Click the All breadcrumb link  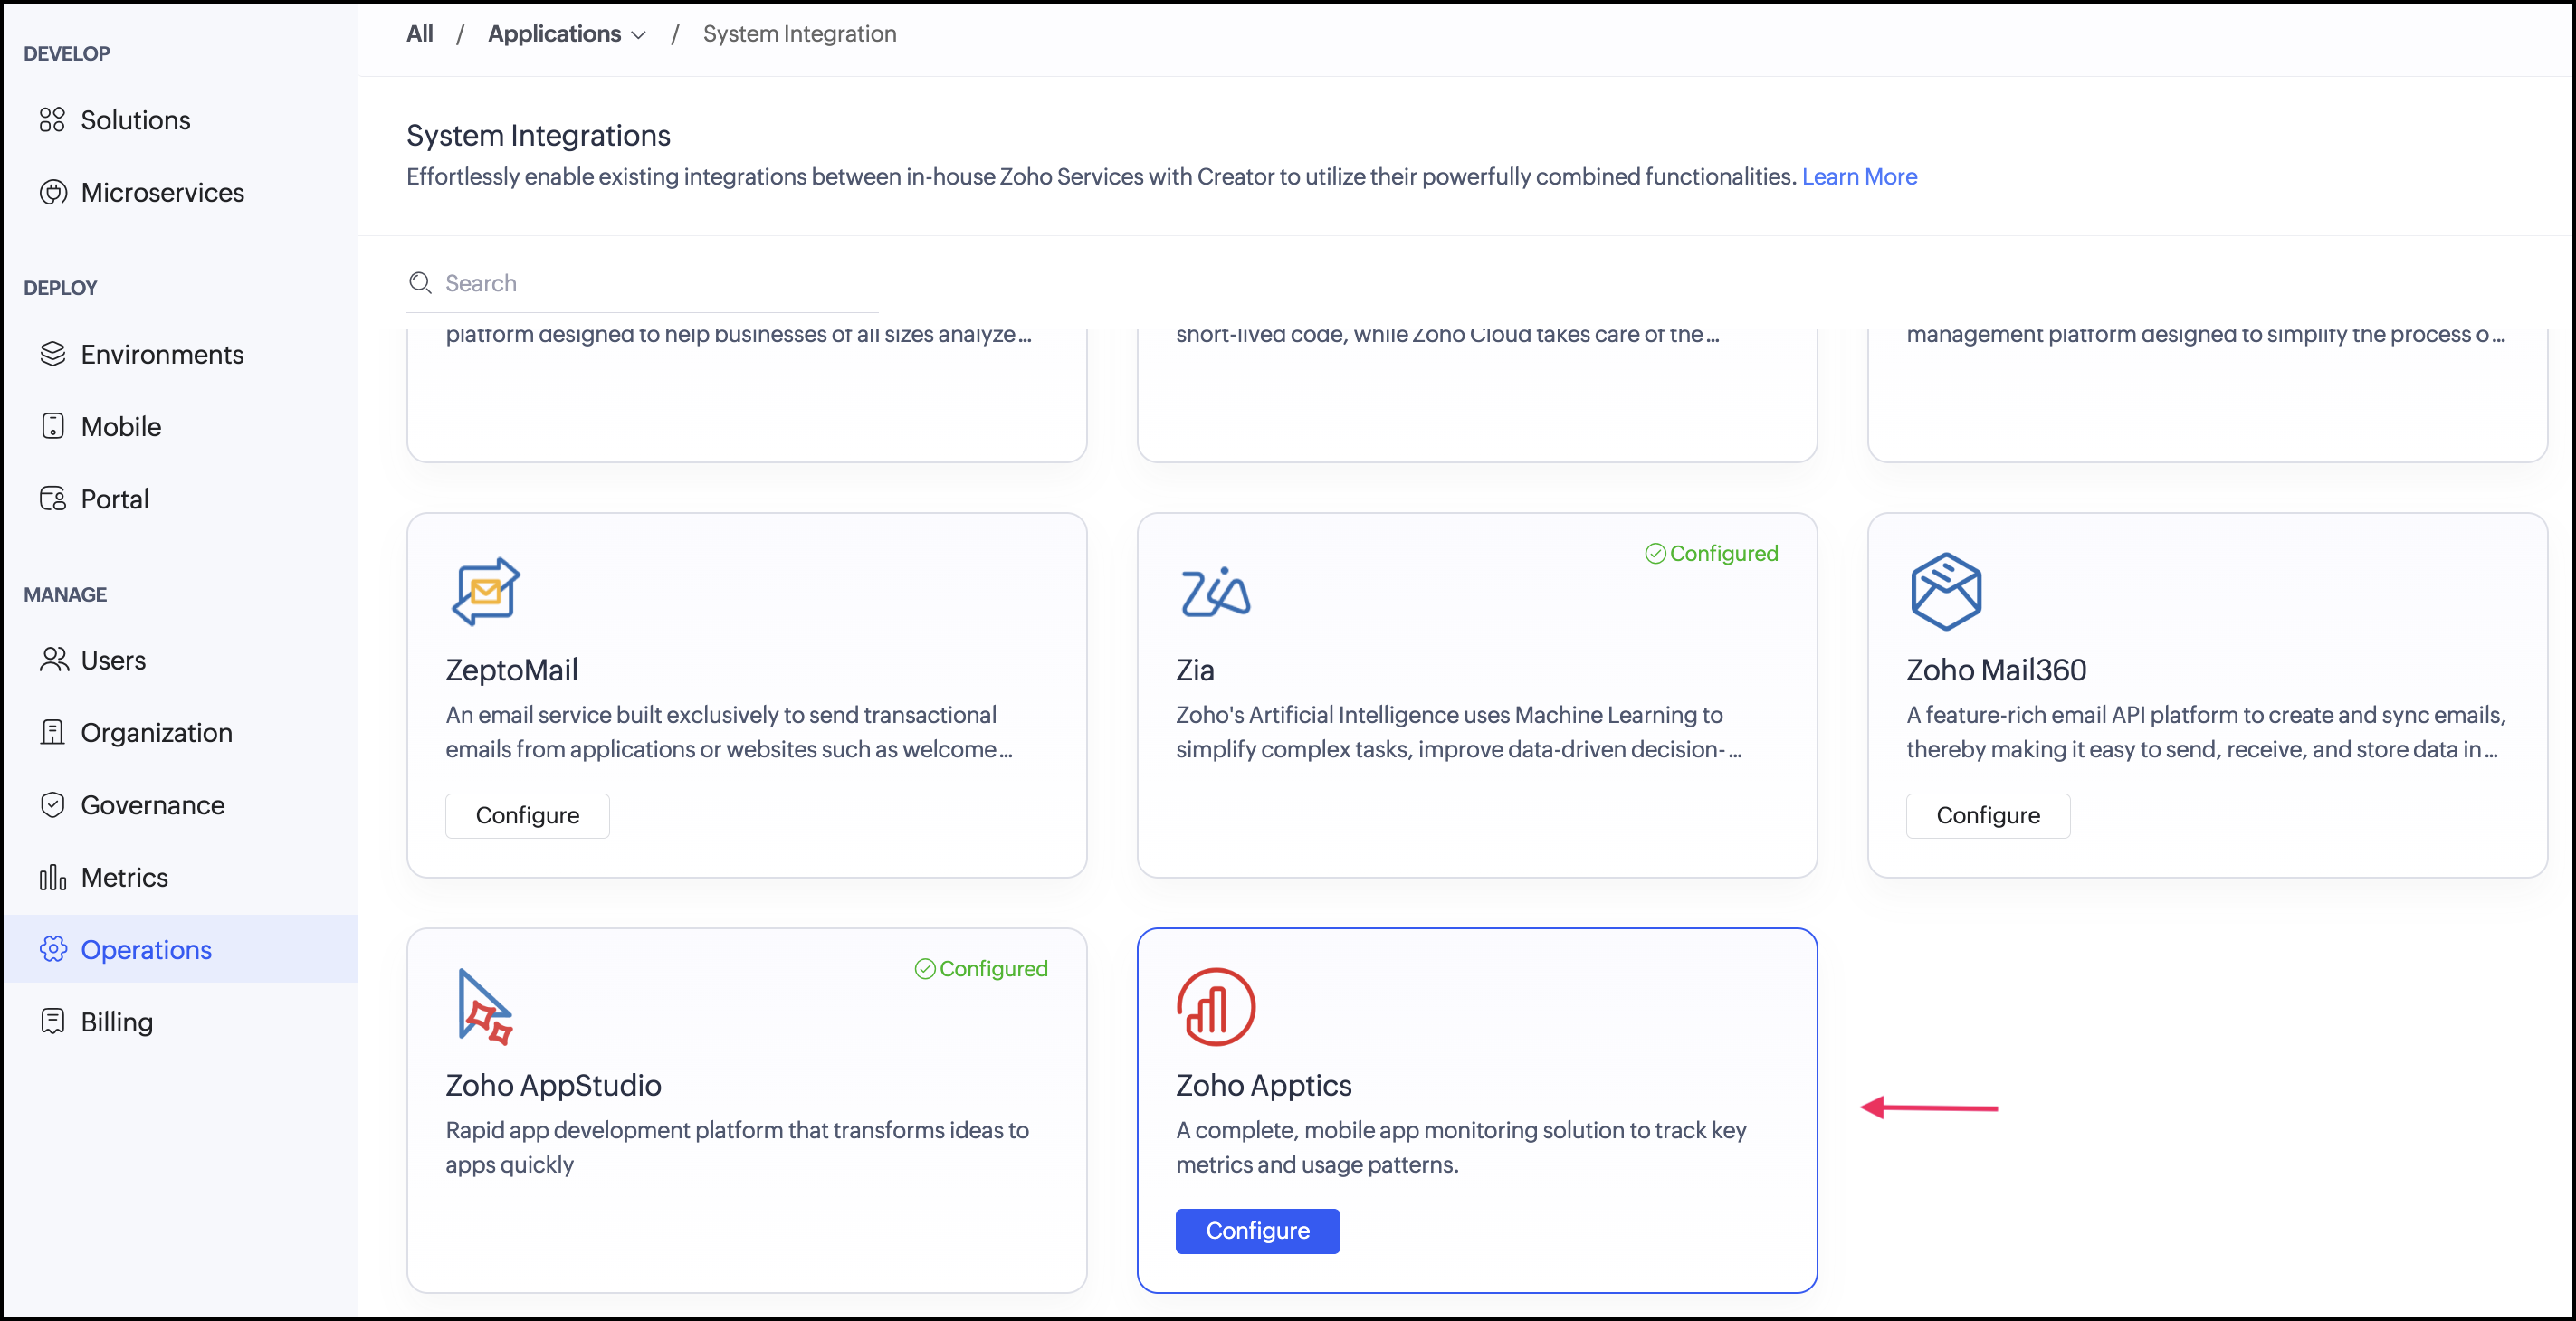[419, 34]
